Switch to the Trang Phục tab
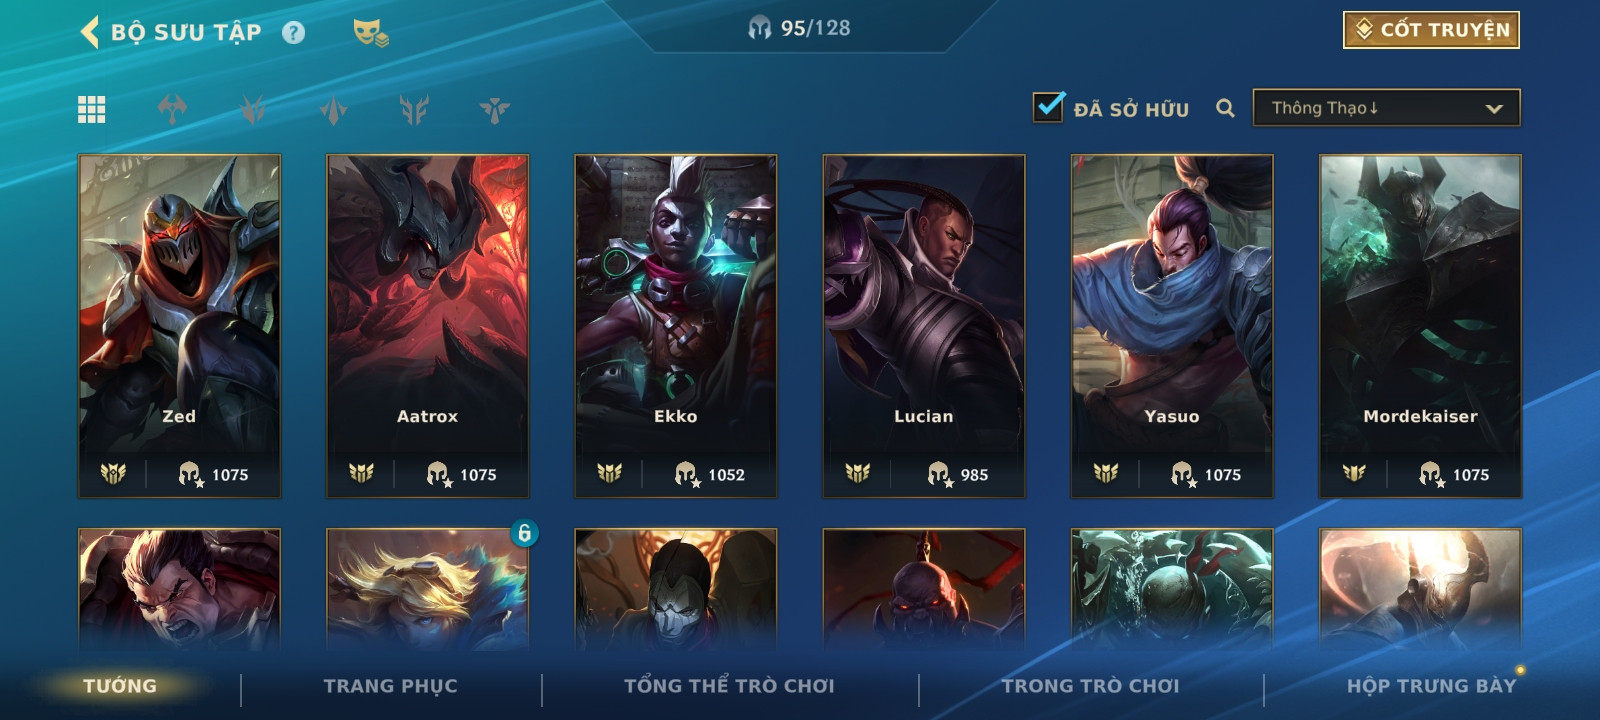Image resolution: width=1600 pixels, height=720 pixels. (x=390, y=686)
